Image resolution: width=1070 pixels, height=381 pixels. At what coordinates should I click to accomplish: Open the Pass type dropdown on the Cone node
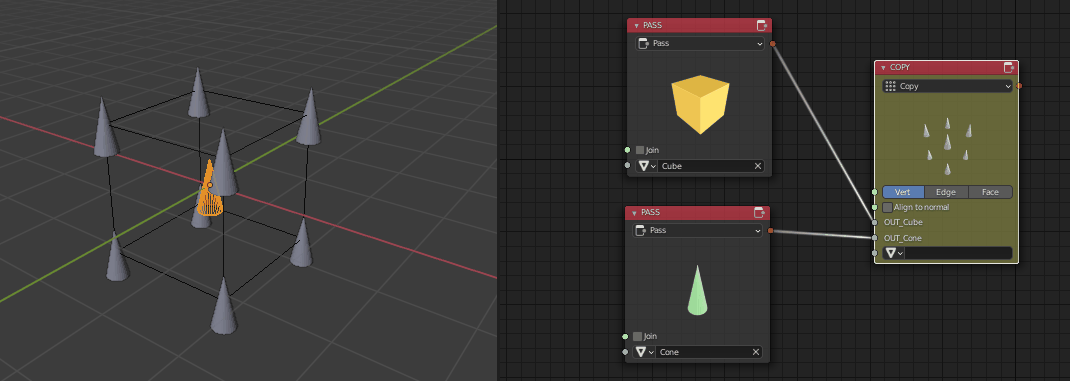click(x=697, y=231)
